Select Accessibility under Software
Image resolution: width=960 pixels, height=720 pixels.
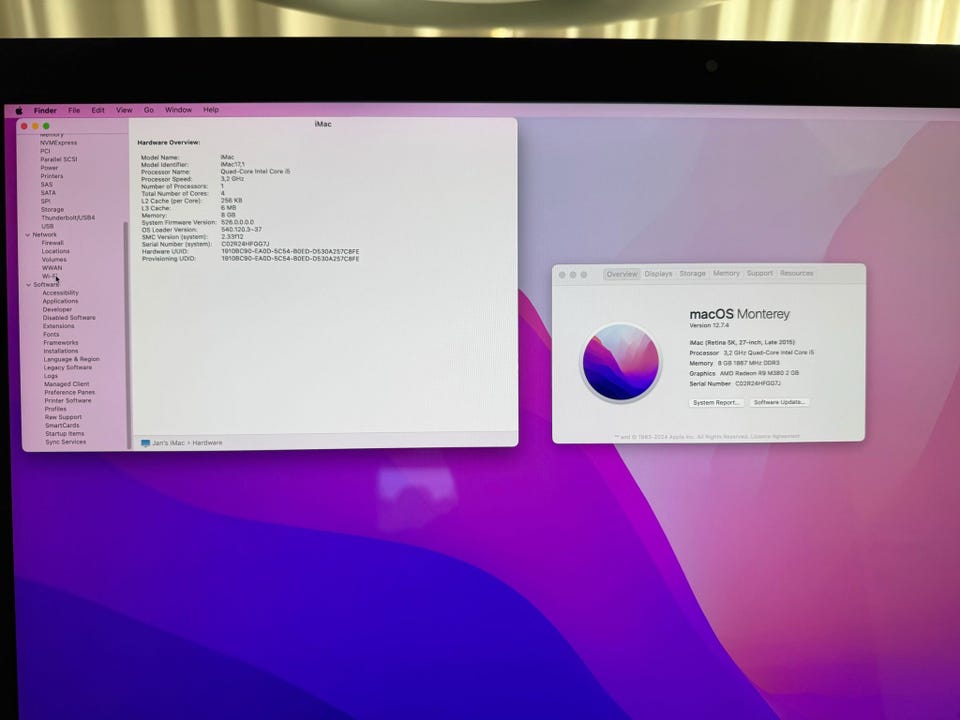(x=60, y=293)
